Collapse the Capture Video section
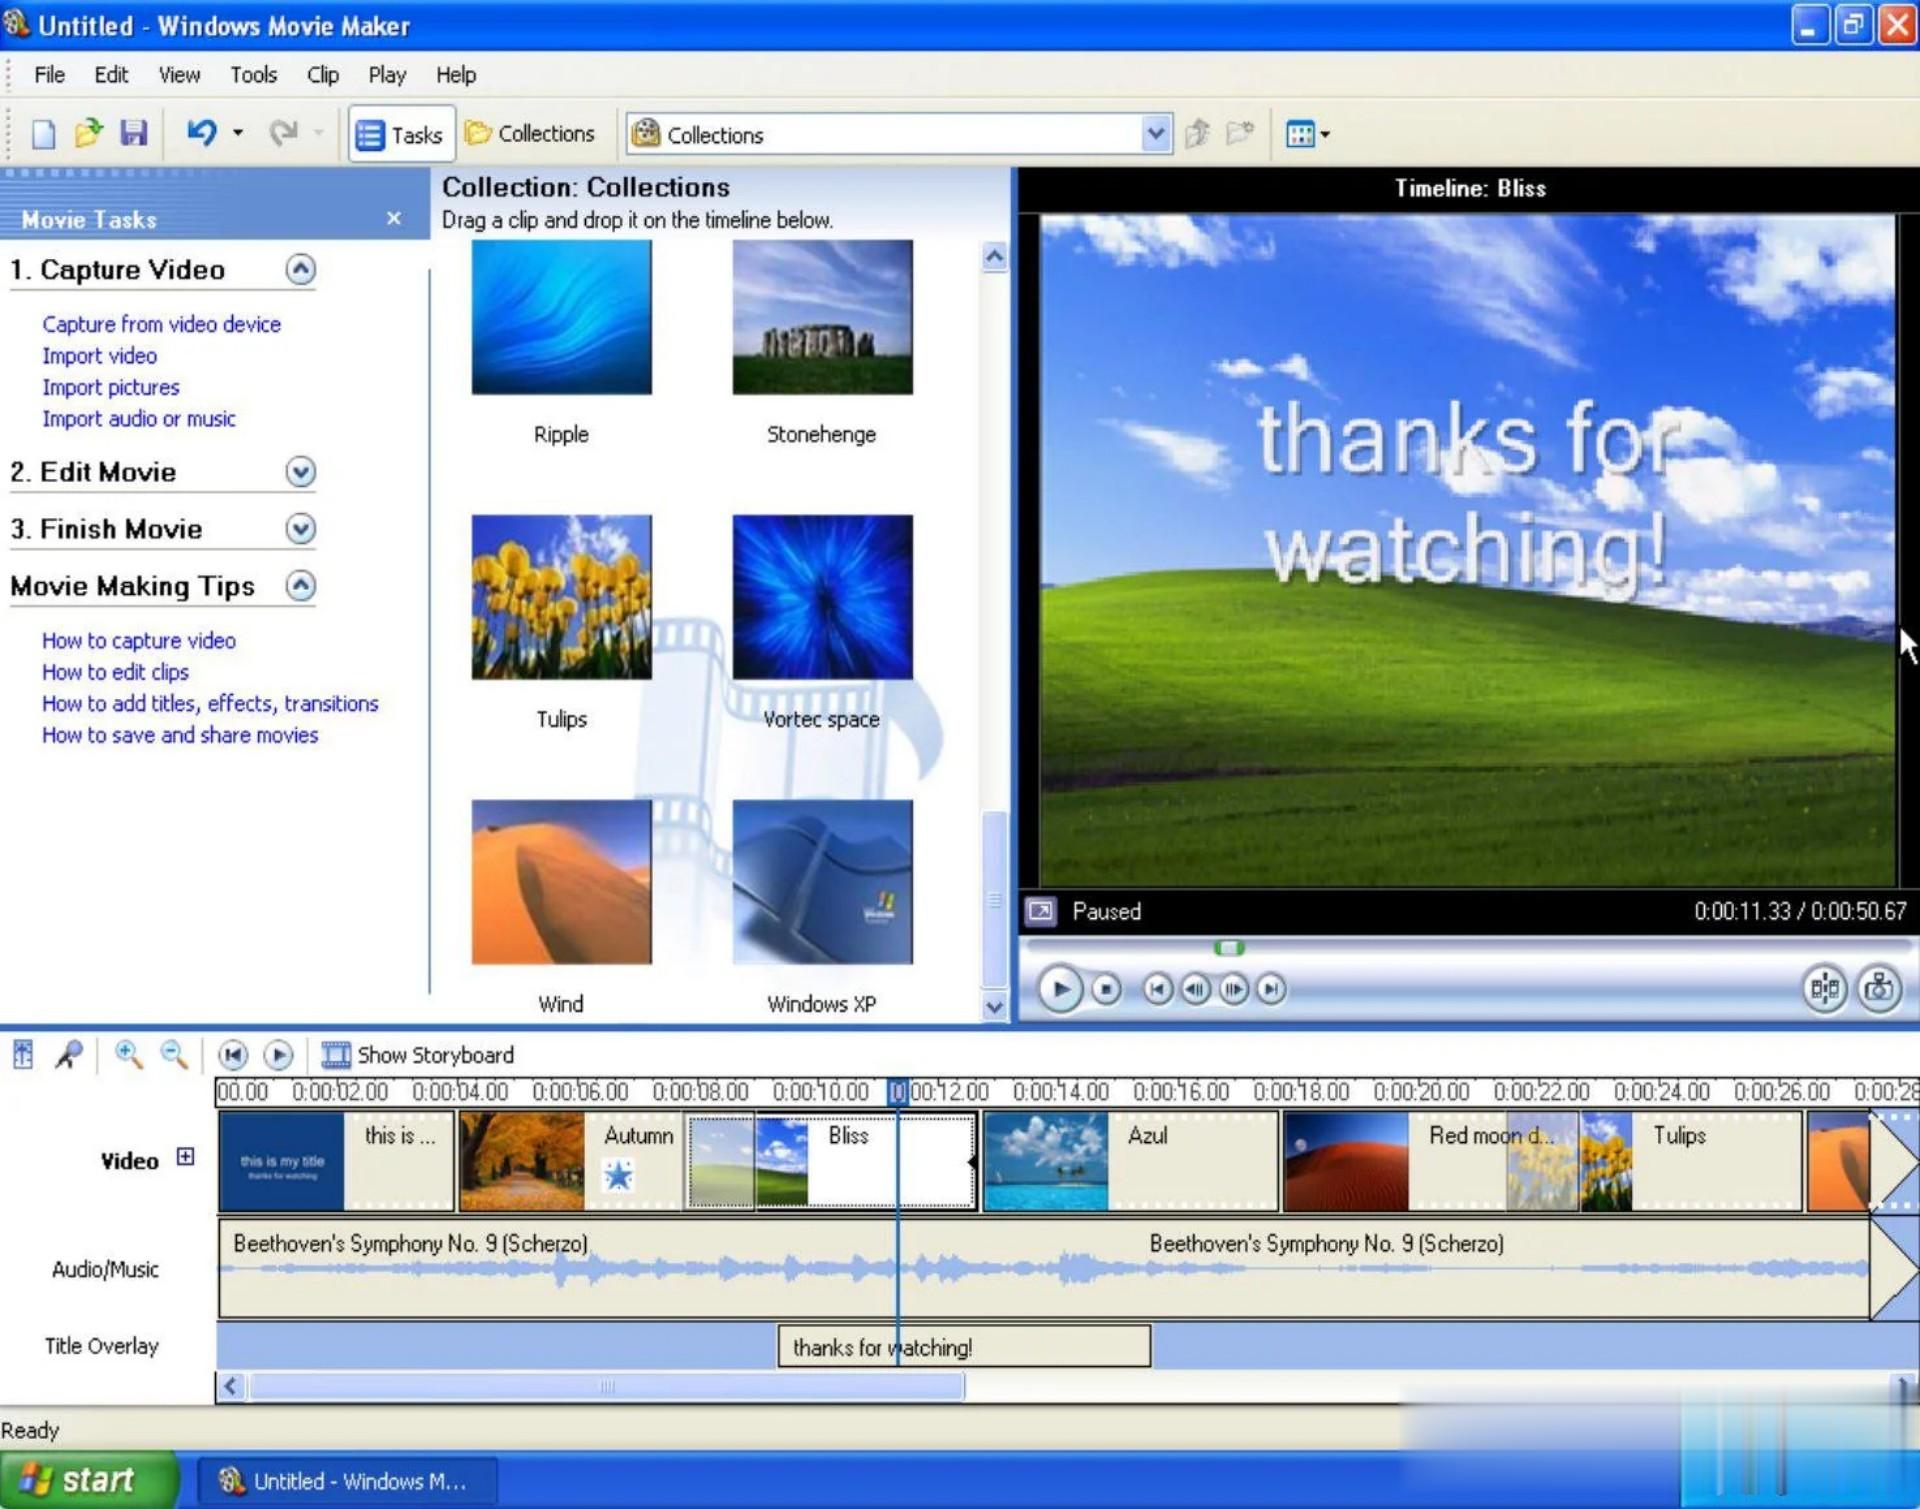Image resolution: width=1920 pixels, height=1509 pixels. click(x=299, y=269)
